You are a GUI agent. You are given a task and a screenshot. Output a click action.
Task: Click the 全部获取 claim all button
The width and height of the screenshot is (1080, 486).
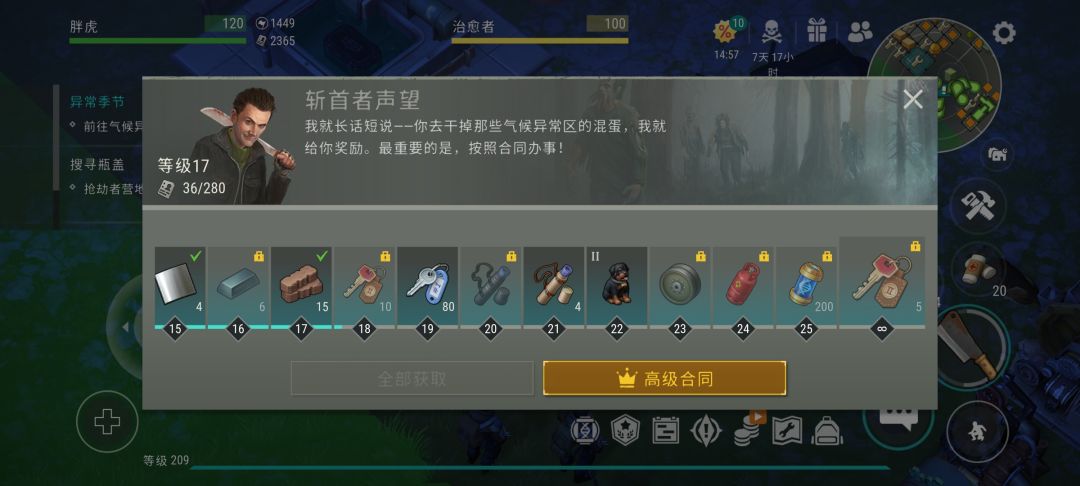click(x=412, y=379)
